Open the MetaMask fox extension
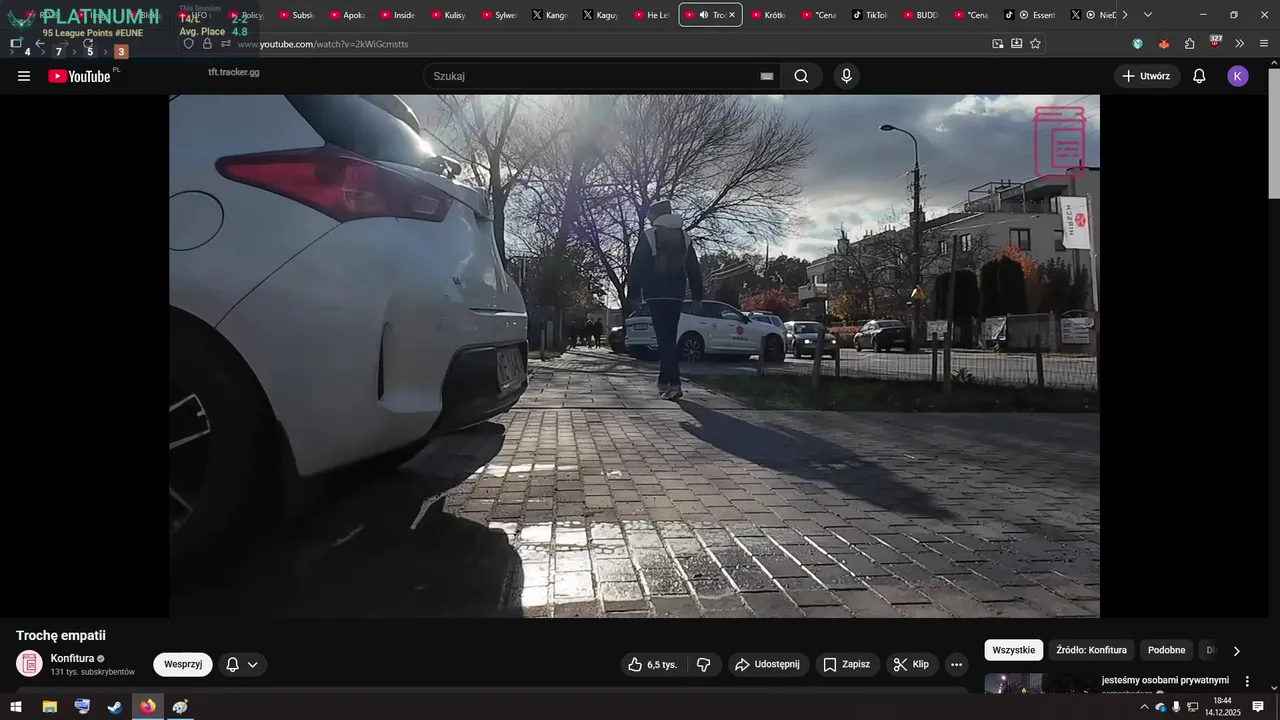Image resolution: width=1280 pixels, height=720 pixels. tap(1164, 44)
